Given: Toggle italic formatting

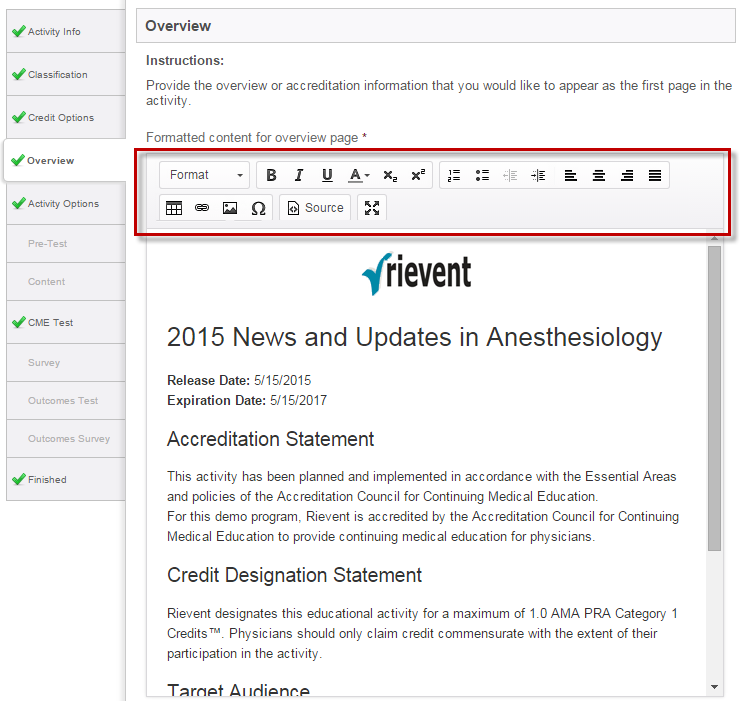Looking at the screenshot, I should pos(299,175).
